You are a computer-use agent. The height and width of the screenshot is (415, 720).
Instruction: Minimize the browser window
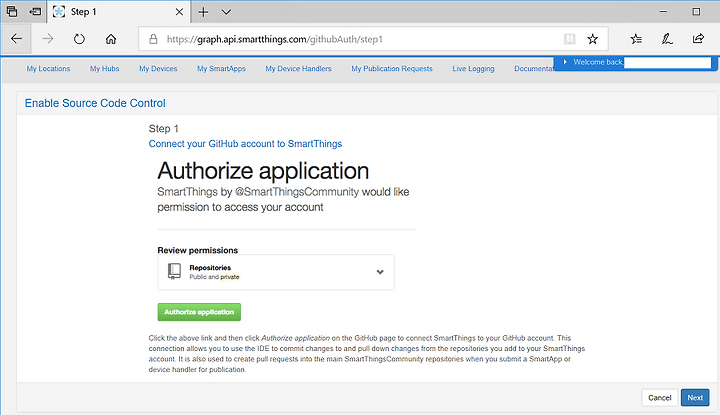tap(663, 11)
